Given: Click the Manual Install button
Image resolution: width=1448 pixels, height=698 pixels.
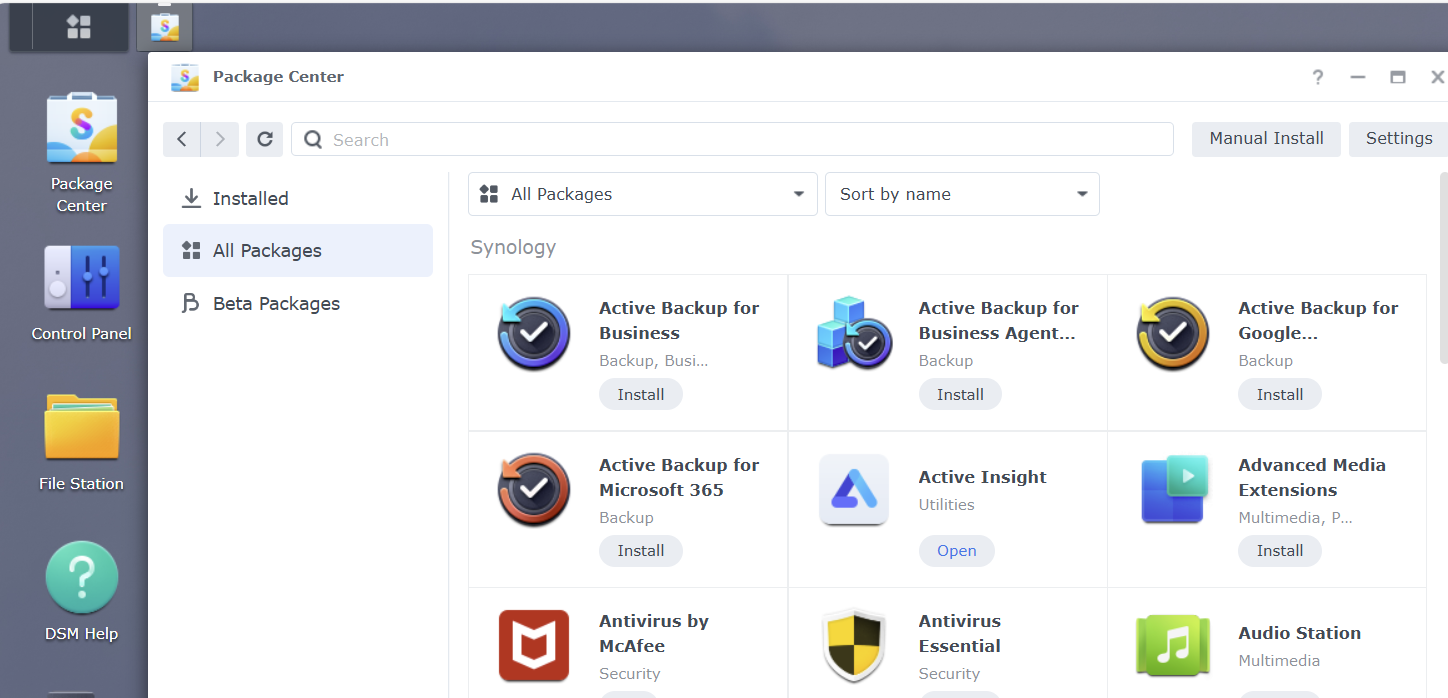Looking at the screenshot, I should click(1266, 139).
